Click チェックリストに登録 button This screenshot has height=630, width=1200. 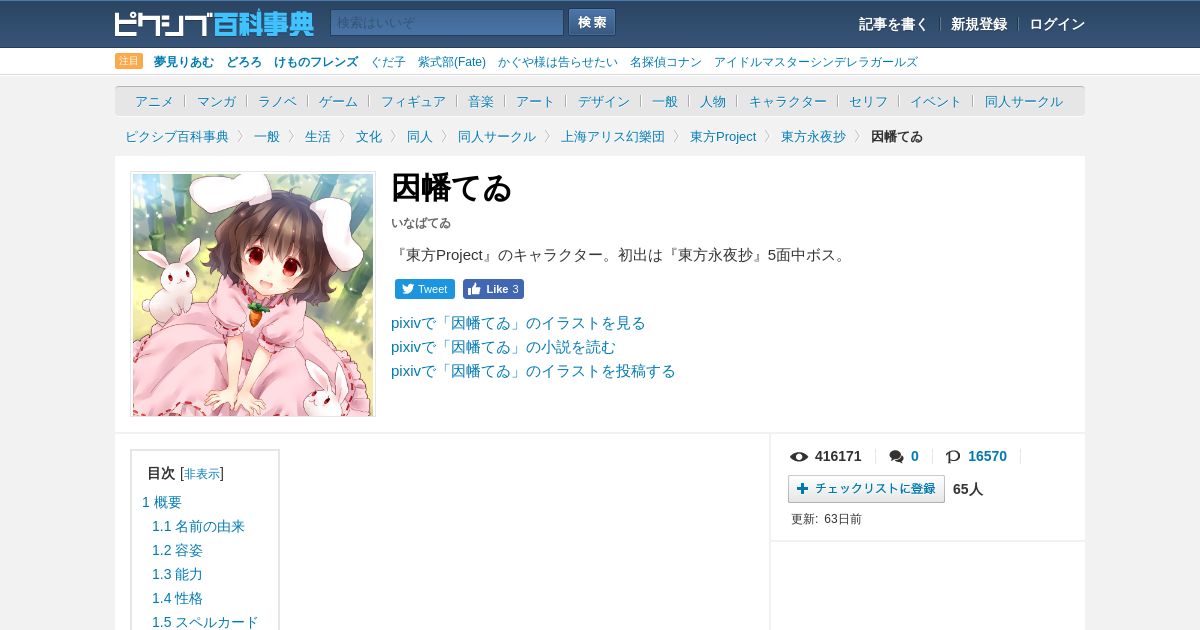(x=866, y=489)
